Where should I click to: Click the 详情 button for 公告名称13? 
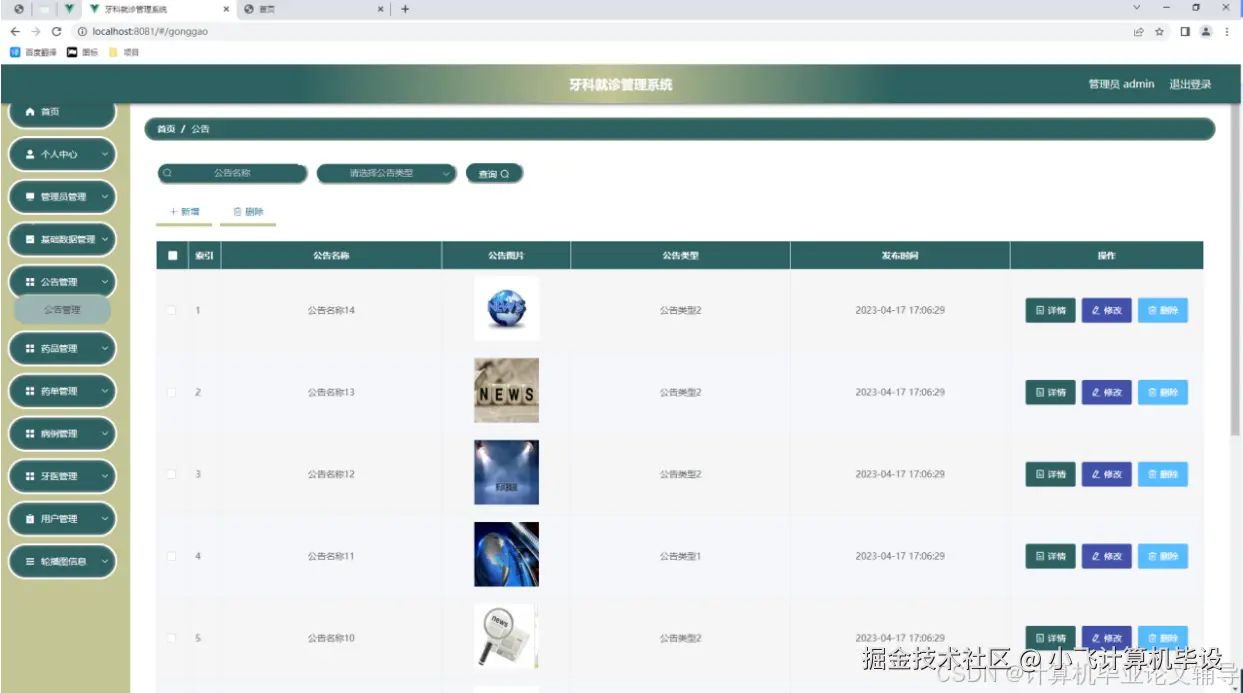(x=1049, y=391)
